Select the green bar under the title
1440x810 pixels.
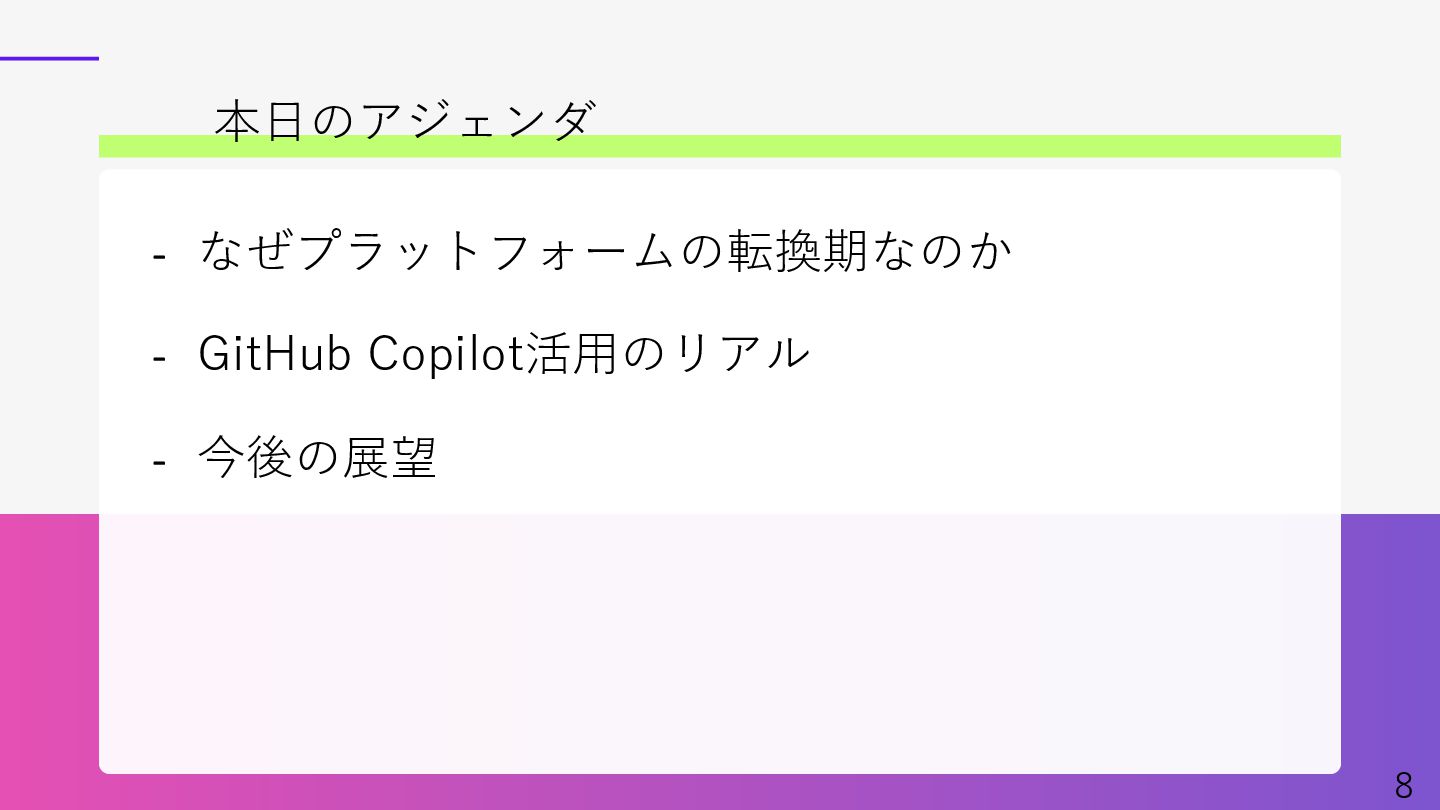tap(719, 146)
